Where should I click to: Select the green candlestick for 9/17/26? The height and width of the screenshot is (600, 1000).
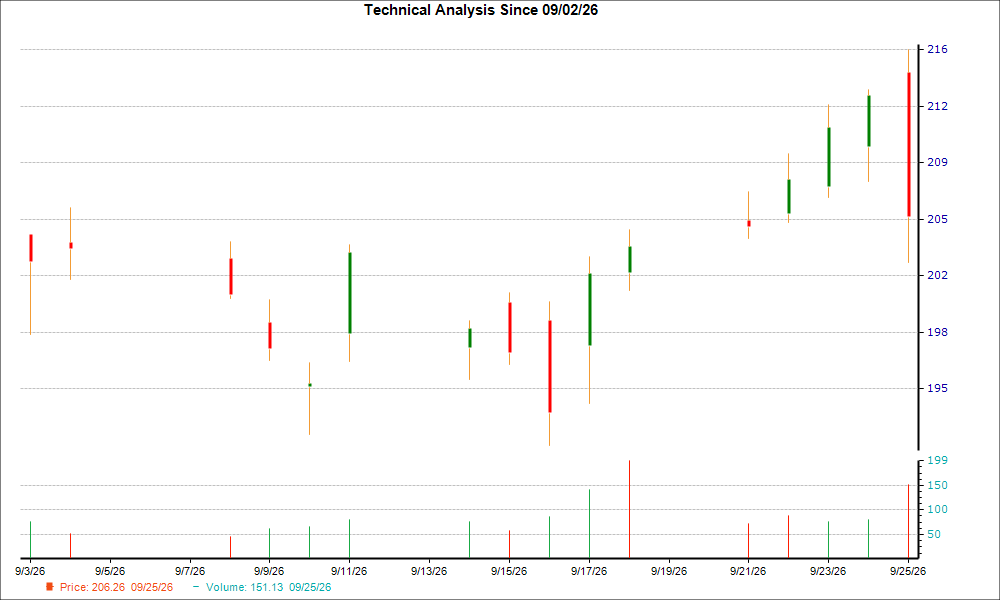[x=590, y=309]
